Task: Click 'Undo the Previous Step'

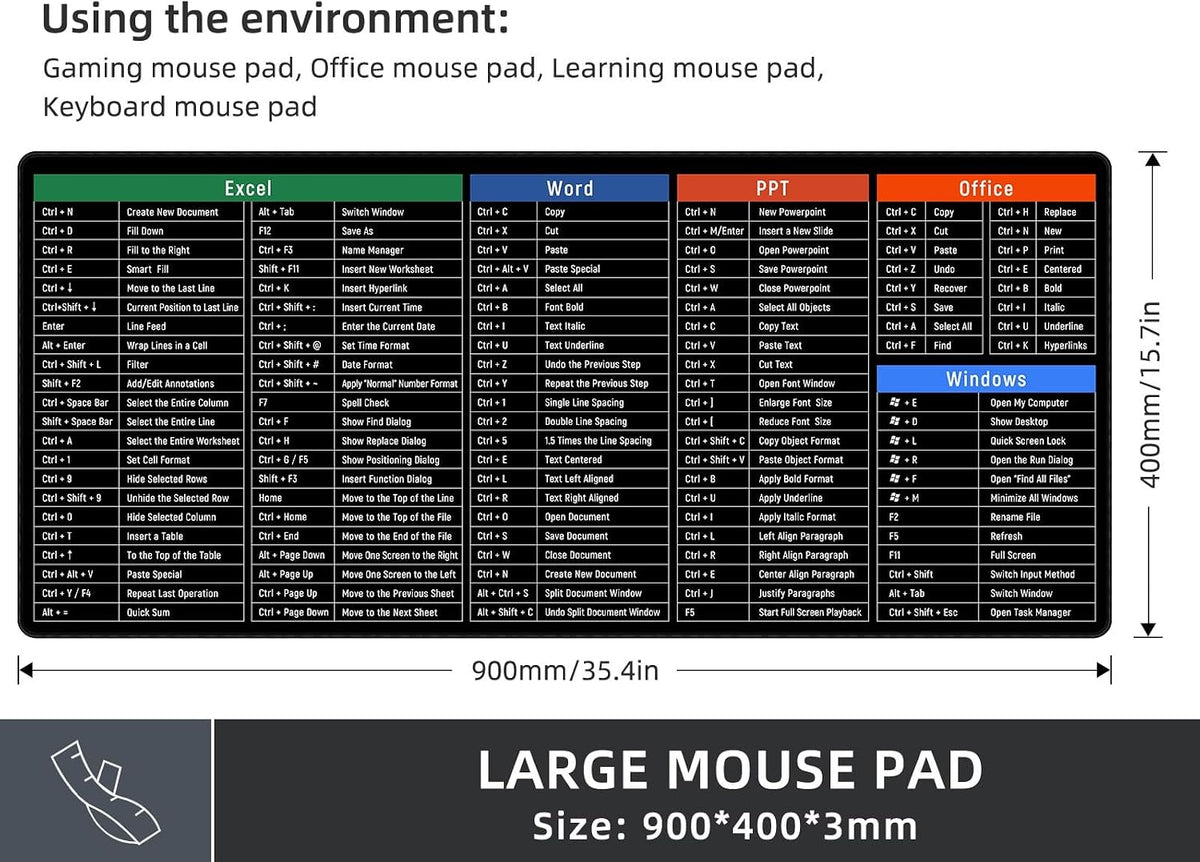Action: [604, 365]
